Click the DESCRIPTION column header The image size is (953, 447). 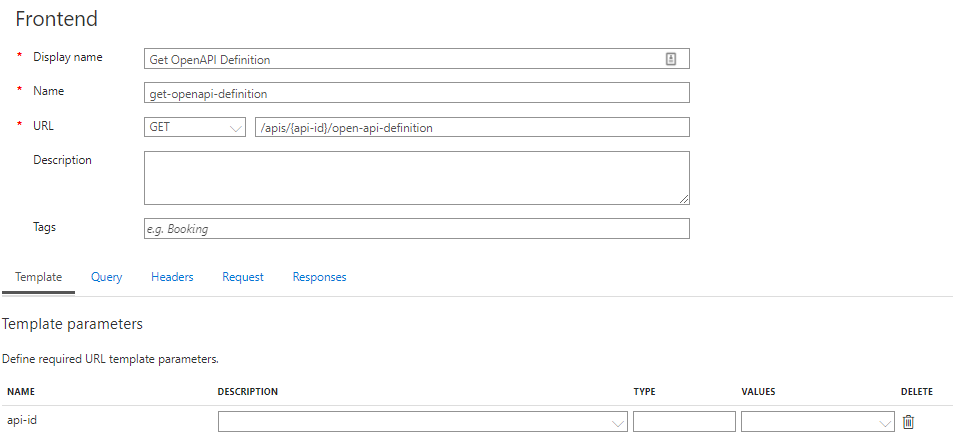click(x=247, y=392)
